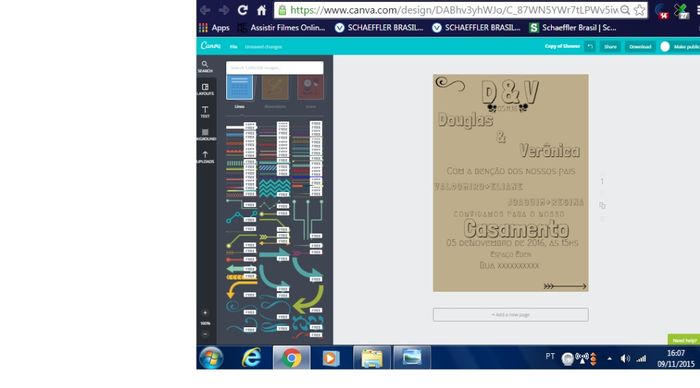
Task: Click the Canva logo
Action: (210, 46)
